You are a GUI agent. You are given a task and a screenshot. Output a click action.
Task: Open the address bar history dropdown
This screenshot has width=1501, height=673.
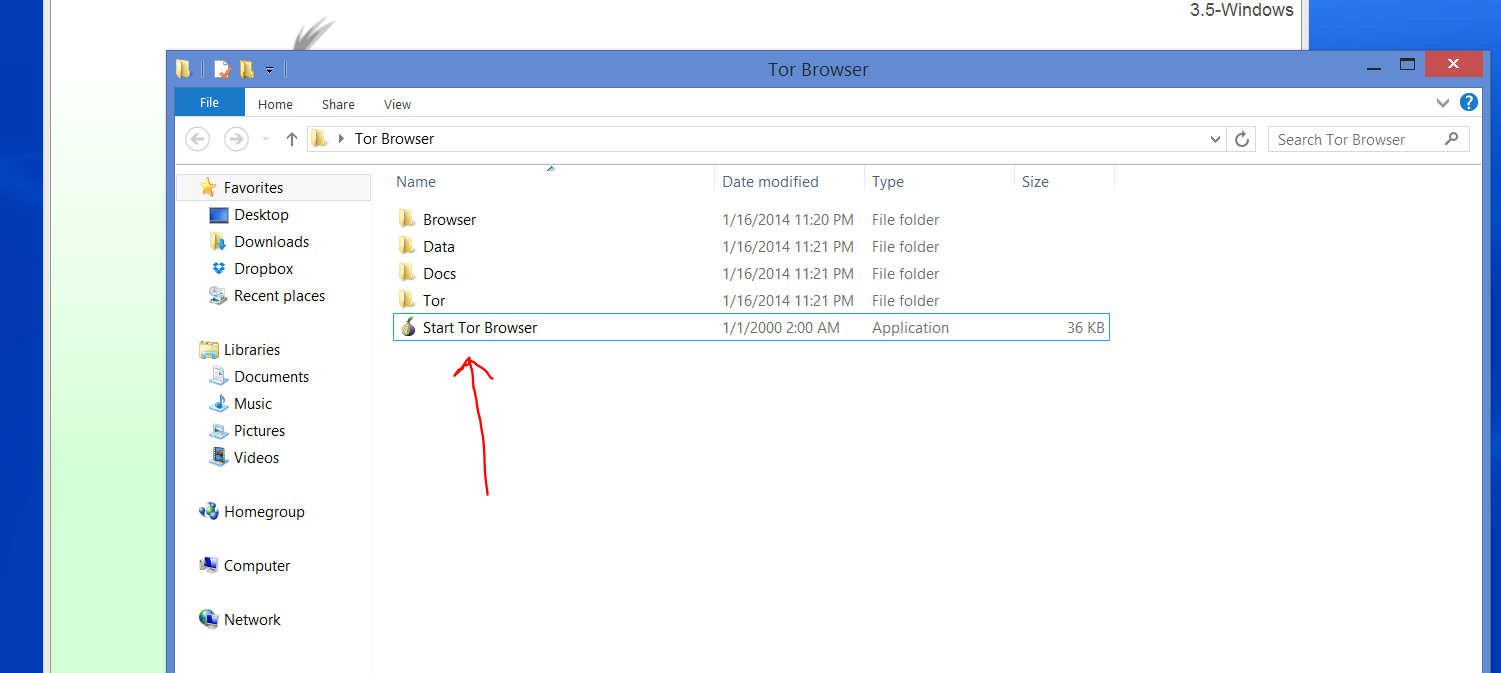coord(1215,140)
